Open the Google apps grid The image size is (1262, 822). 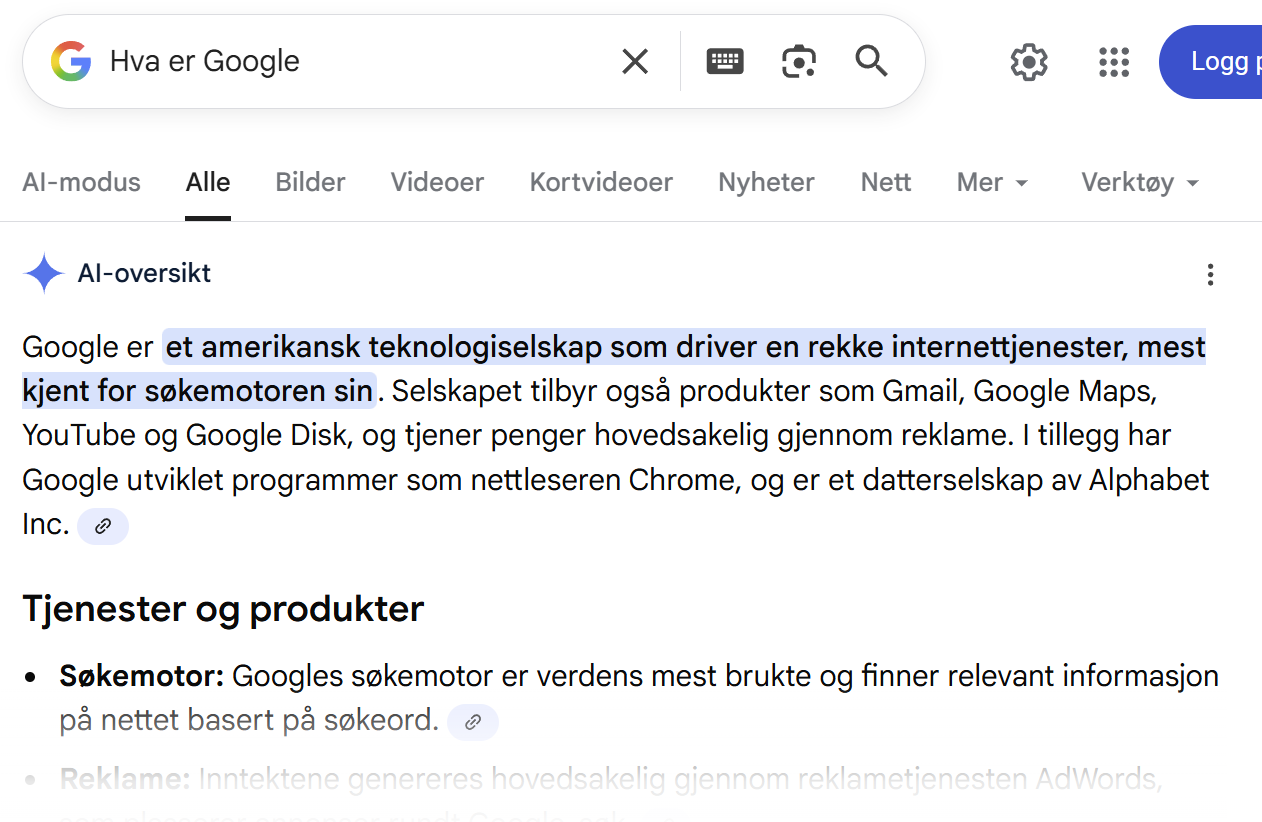point(1113,61)
